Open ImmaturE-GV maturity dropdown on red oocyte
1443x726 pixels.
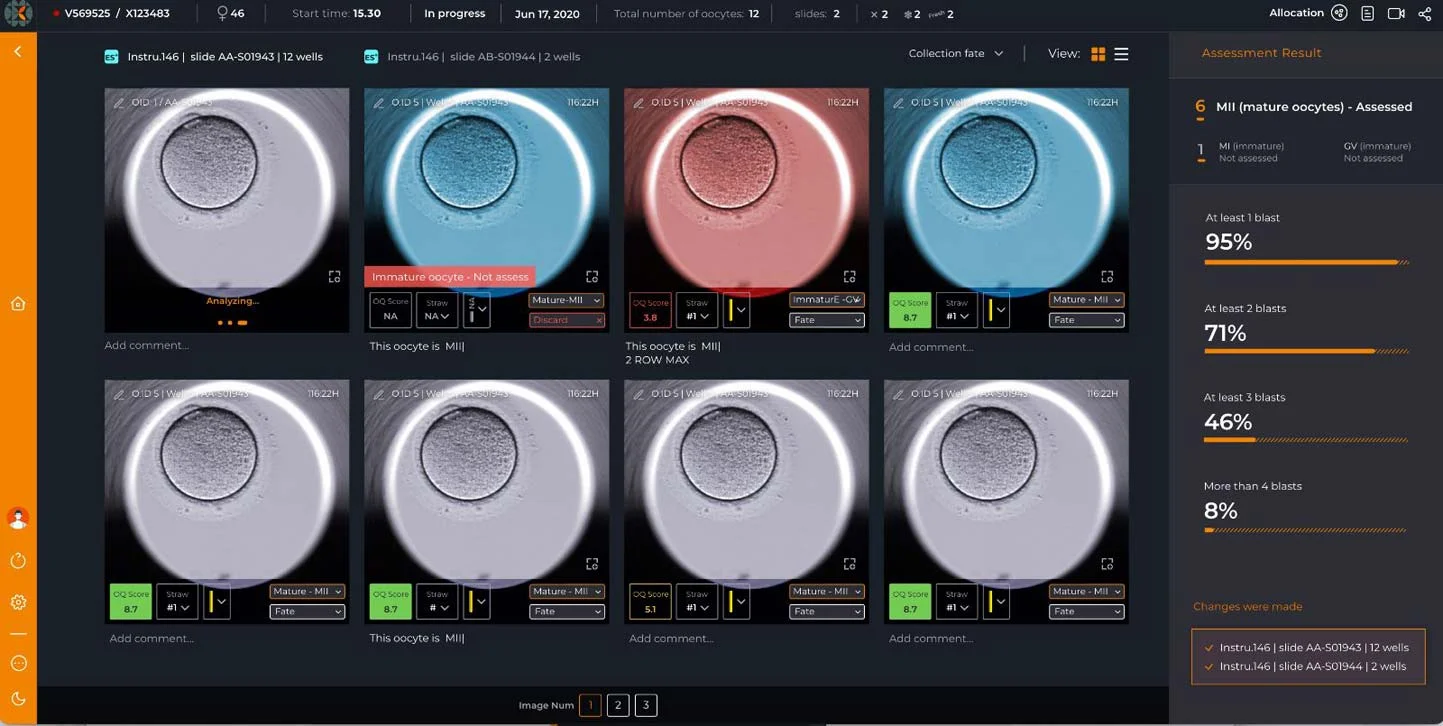point(826,300)
